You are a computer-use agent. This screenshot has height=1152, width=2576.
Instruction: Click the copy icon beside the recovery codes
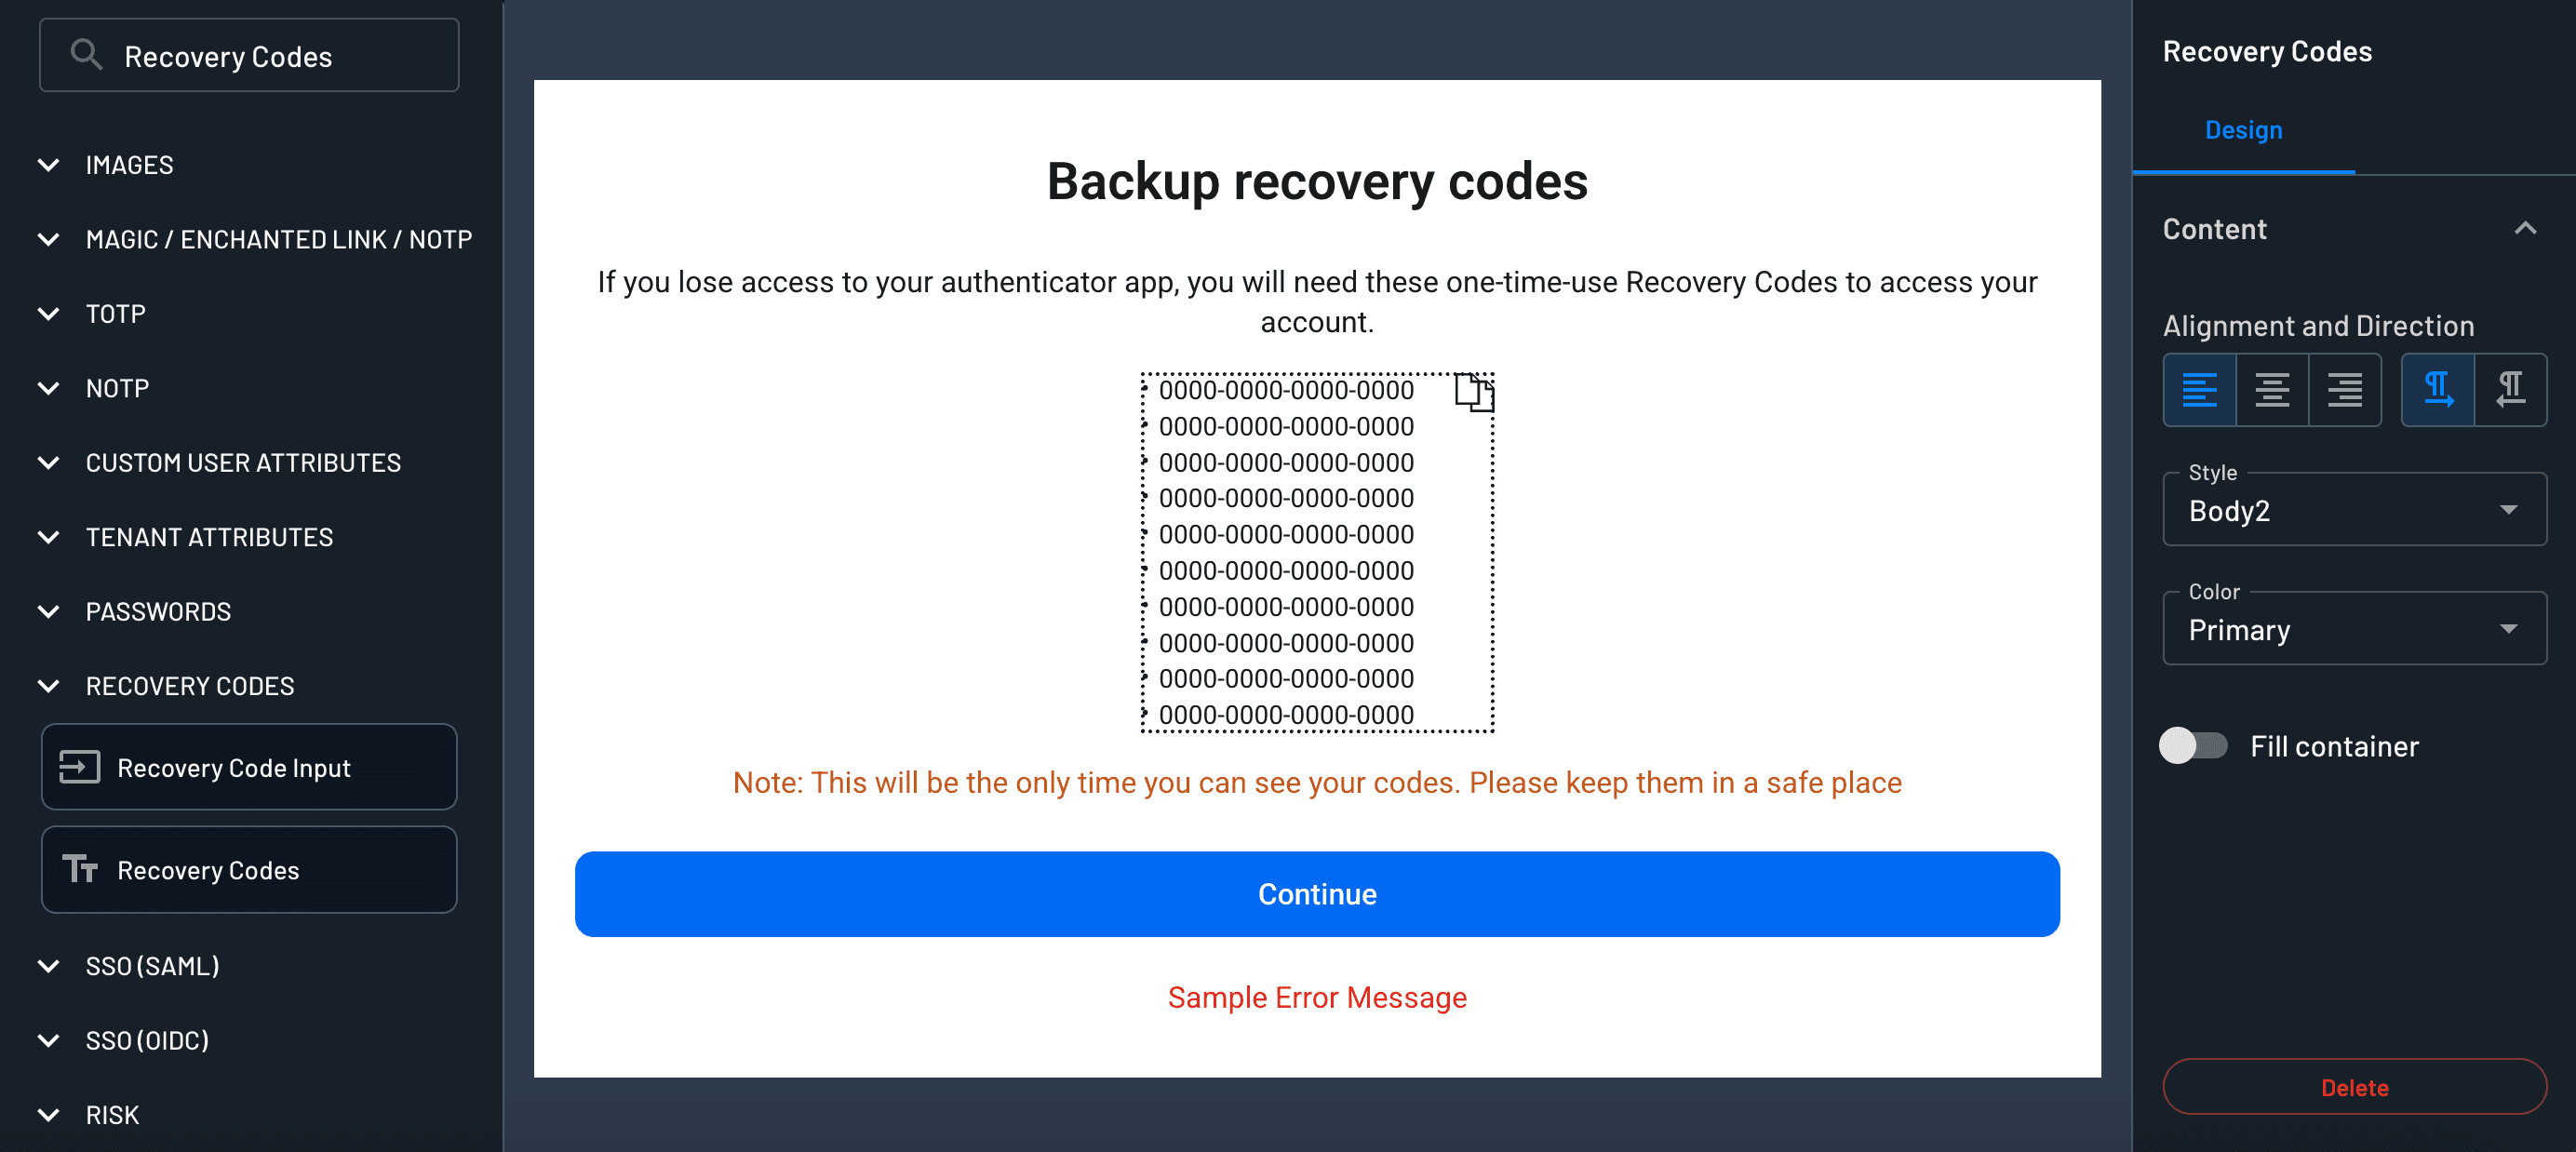1473,394
